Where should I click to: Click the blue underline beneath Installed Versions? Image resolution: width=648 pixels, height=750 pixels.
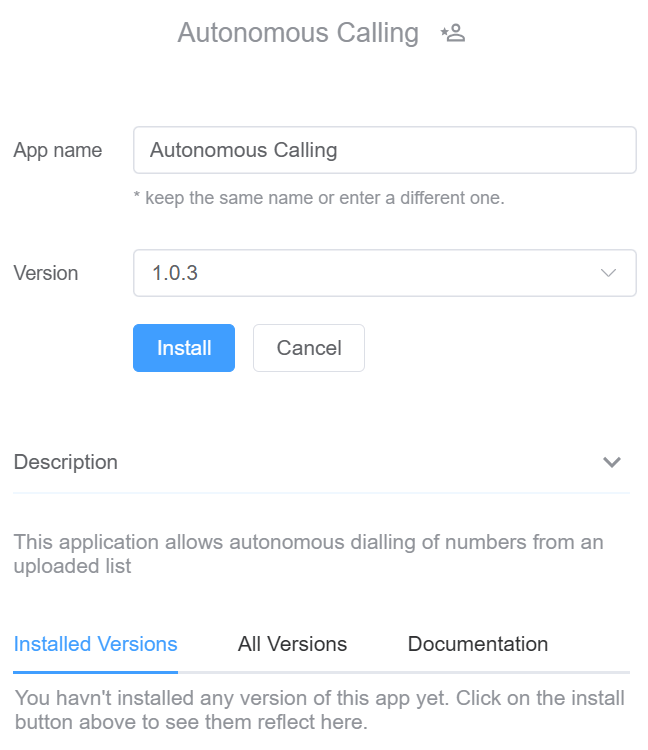coord(96,671)
